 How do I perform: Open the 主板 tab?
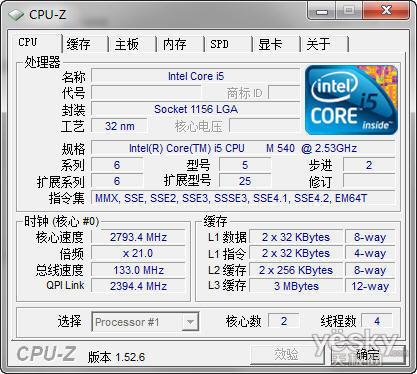pyautogui.click(x=133, y=44)
